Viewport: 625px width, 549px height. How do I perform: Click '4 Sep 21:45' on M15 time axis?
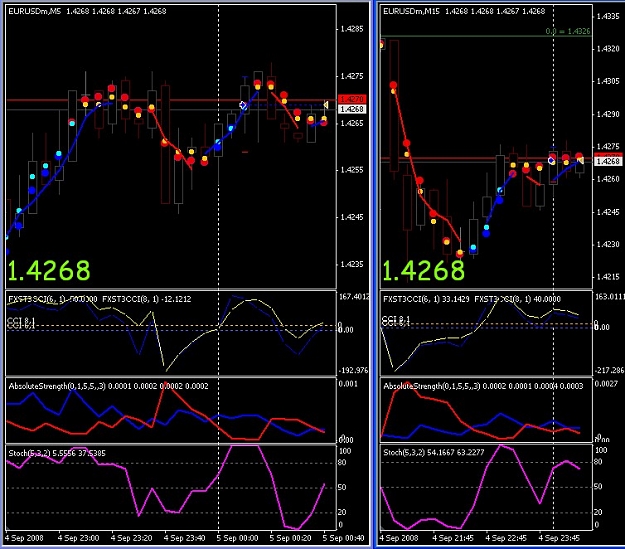coord(453,538)
